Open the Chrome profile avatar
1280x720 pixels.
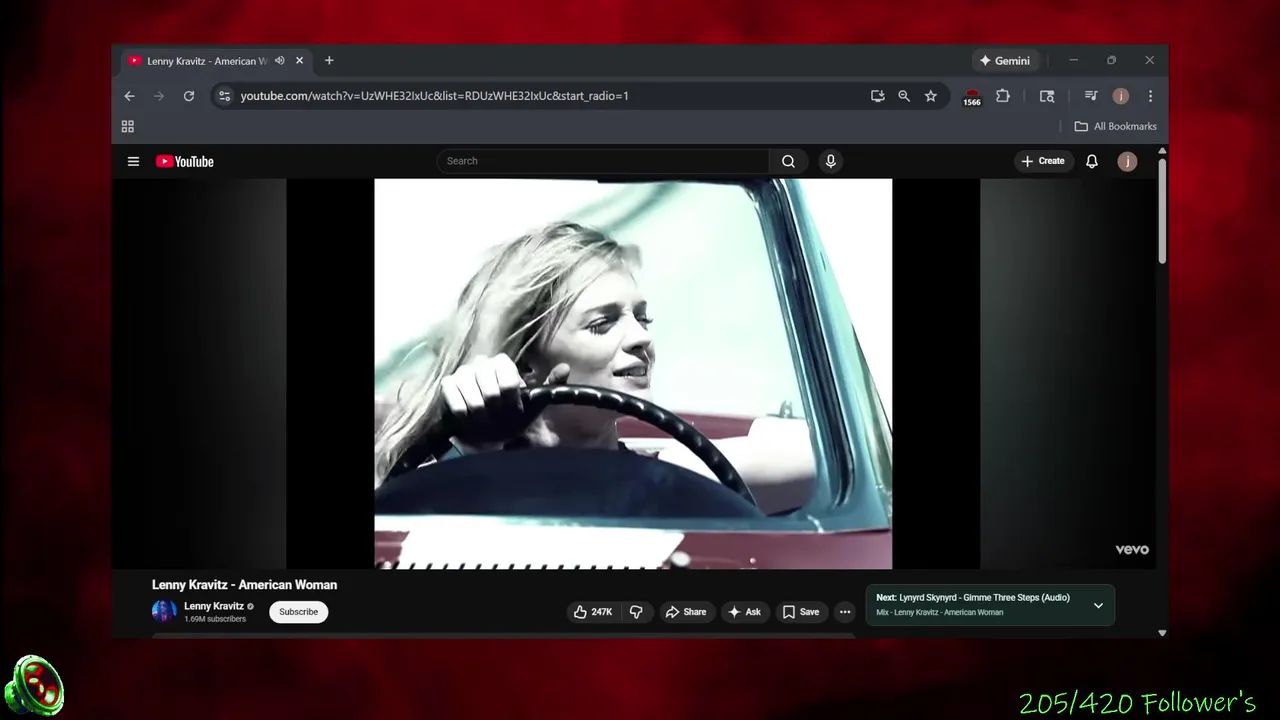click(1121, 96)
